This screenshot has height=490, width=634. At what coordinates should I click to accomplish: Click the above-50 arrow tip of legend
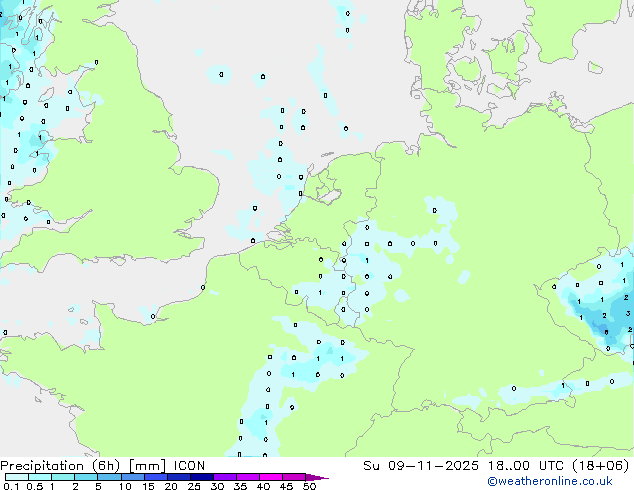tap(317, 477)
